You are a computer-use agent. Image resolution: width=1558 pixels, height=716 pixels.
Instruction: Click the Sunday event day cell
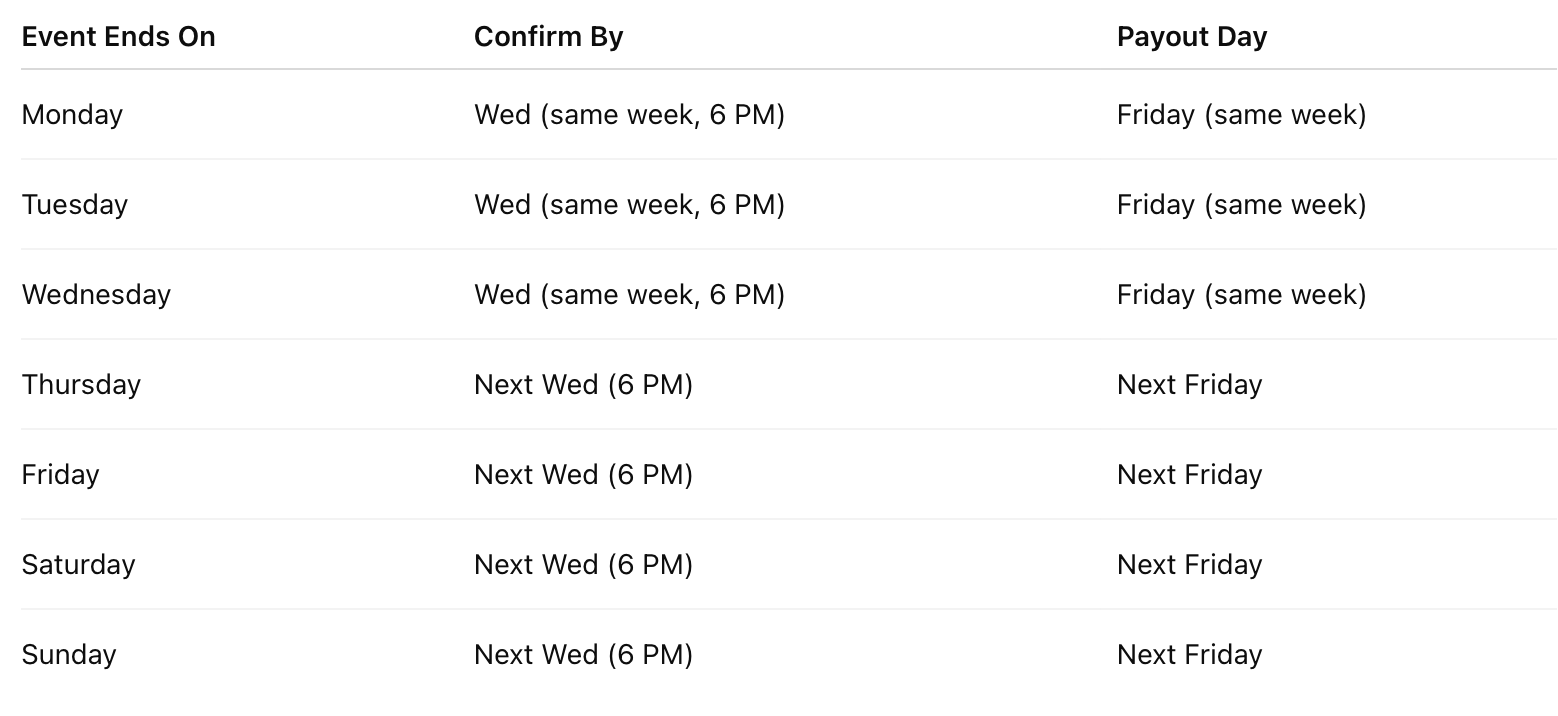point(69,655)
